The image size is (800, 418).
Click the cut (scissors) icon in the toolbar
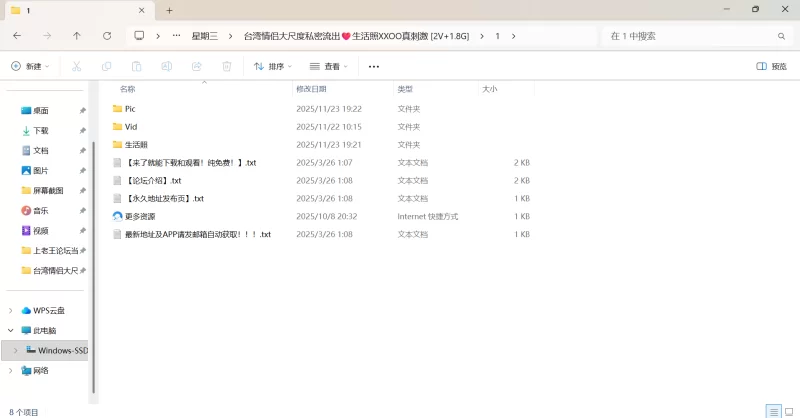click(76, 67)
